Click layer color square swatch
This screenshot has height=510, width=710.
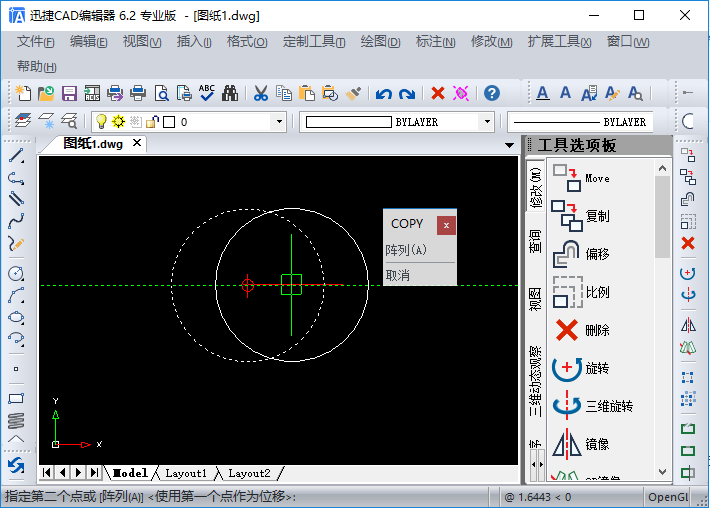pos(169,122)
